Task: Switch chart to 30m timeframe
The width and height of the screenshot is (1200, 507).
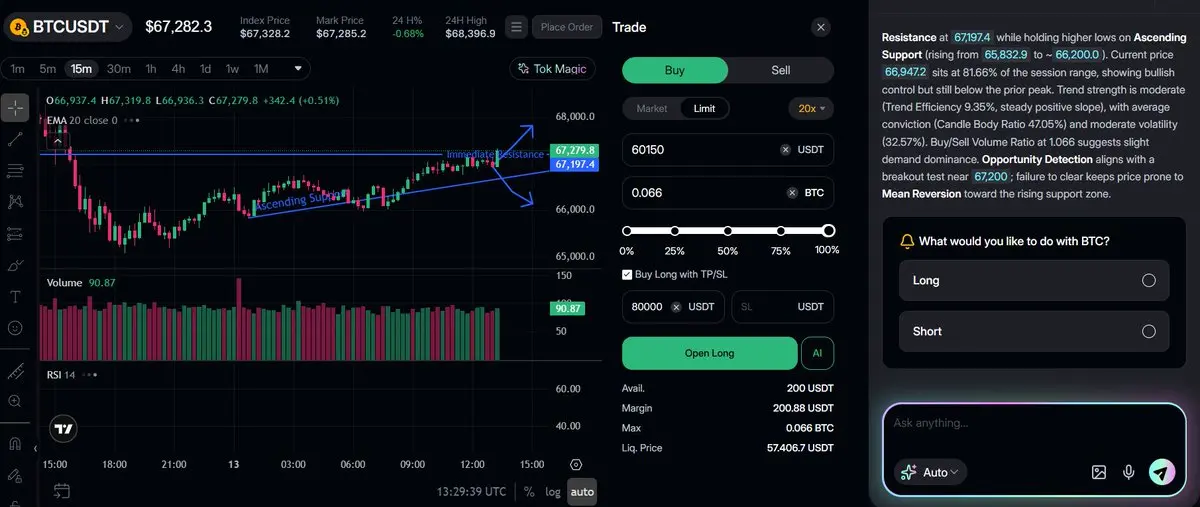Action: coord(119,69)
